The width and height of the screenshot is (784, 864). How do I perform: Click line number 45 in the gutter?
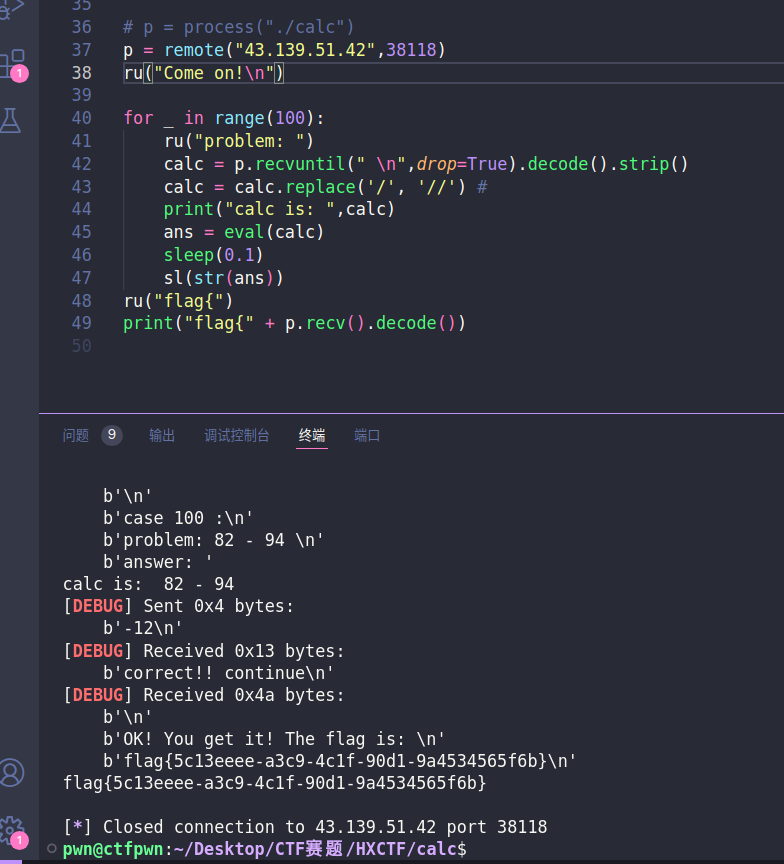pos(82,232)
